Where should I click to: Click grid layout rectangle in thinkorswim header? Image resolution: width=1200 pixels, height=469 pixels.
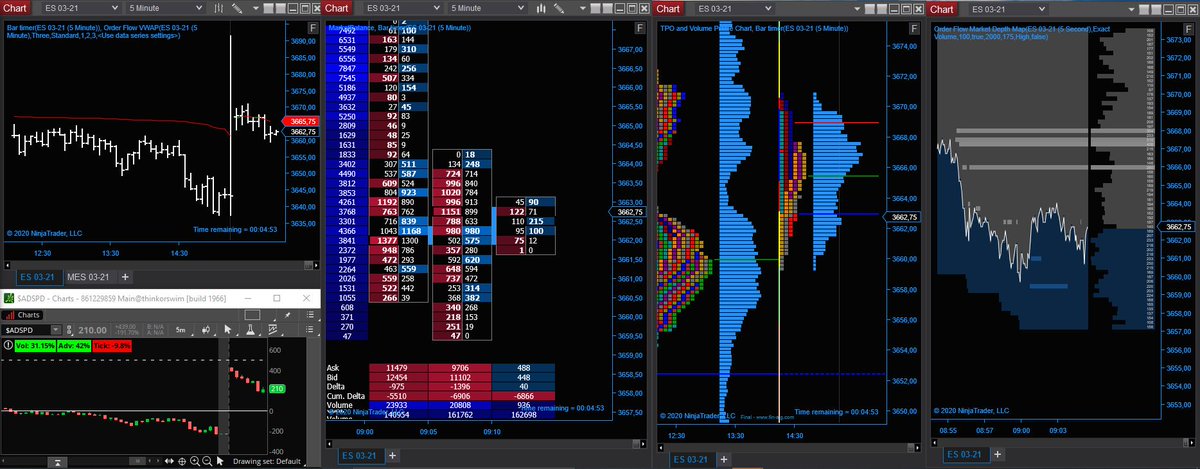click(x=252, y=315)
